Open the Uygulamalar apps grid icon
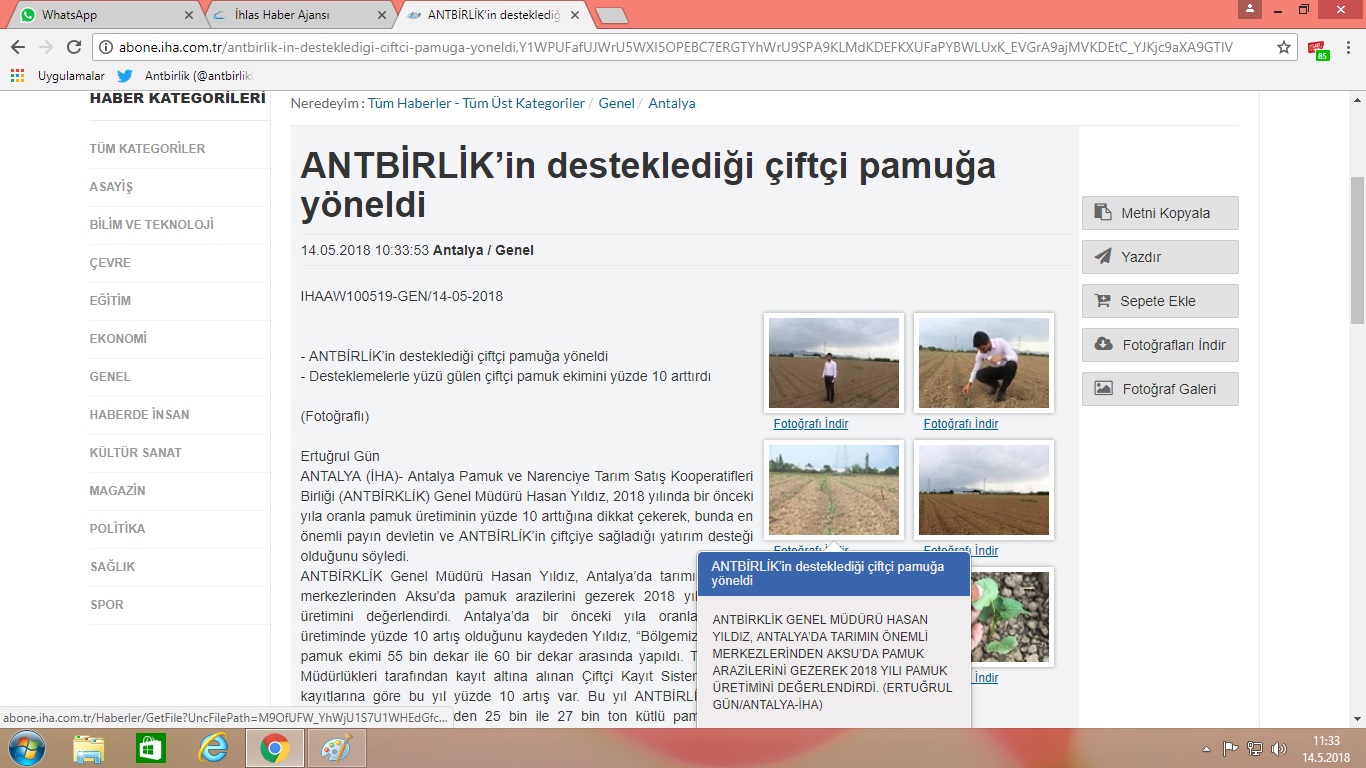This screenshot has width=1366, height=768. [17, 75]
